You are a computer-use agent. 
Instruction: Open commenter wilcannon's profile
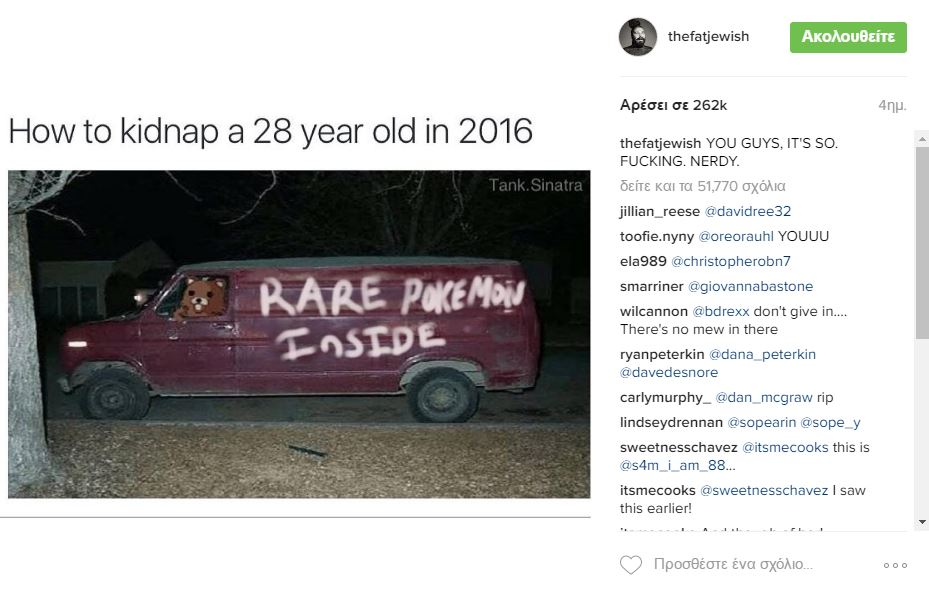click(x=653, y=311)
